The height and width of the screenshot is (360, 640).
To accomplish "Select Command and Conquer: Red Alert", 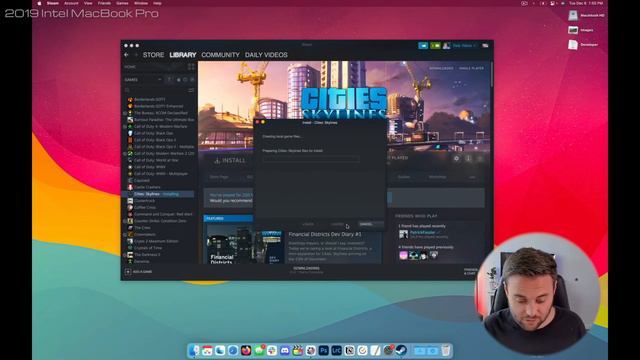I will click(163, 214).
